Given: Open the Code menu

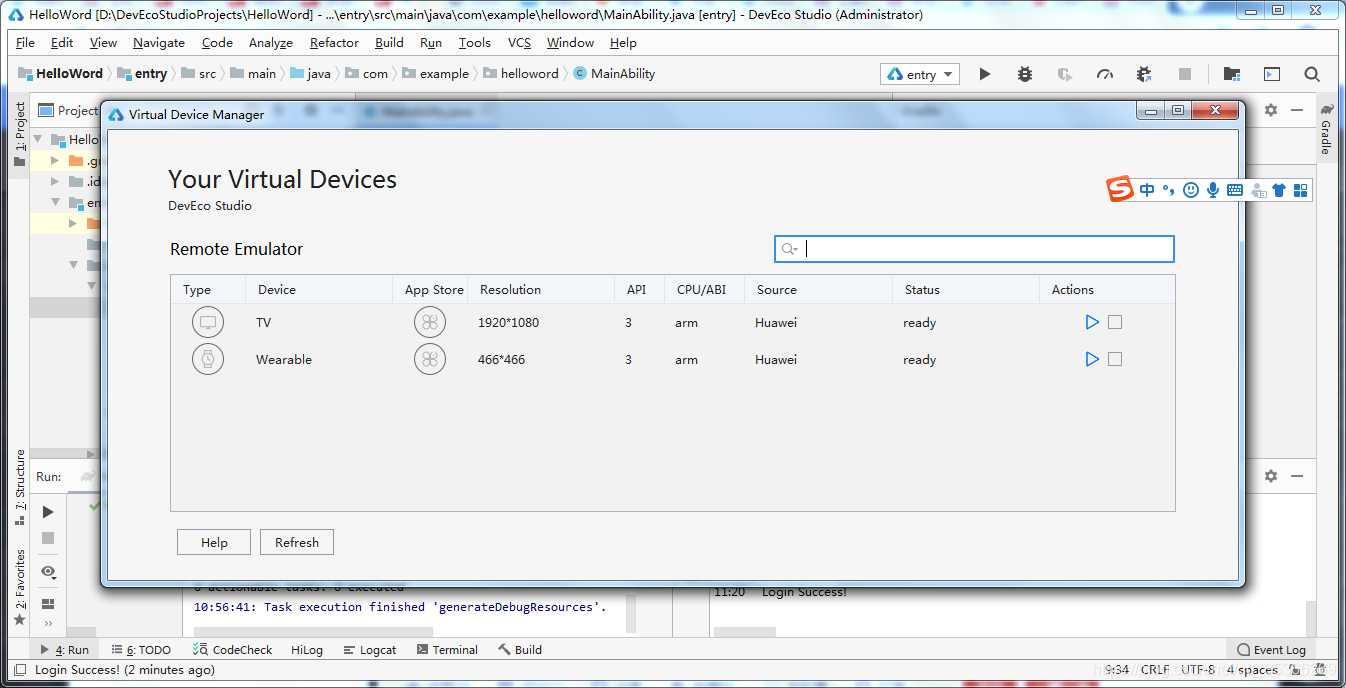Looking at the screenshot, I should coord(217,43).
